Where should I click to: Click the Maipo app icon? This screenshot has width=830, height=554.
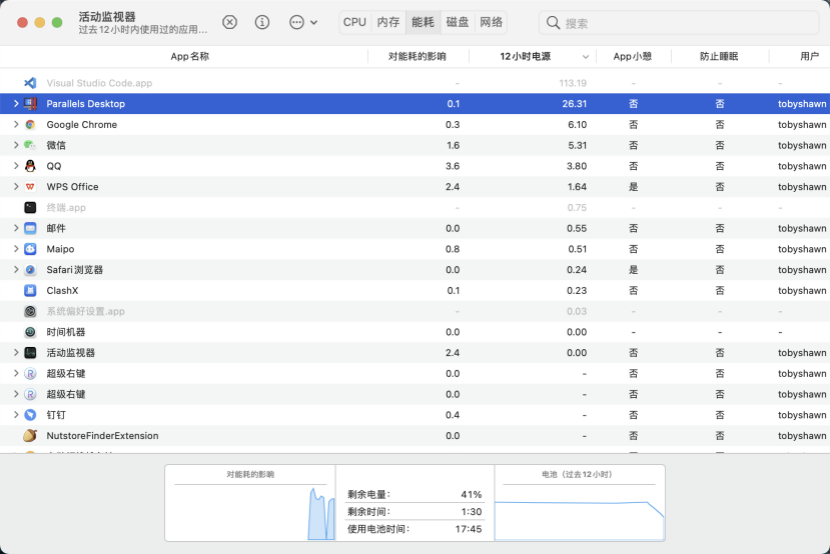(x=30, y=249)
